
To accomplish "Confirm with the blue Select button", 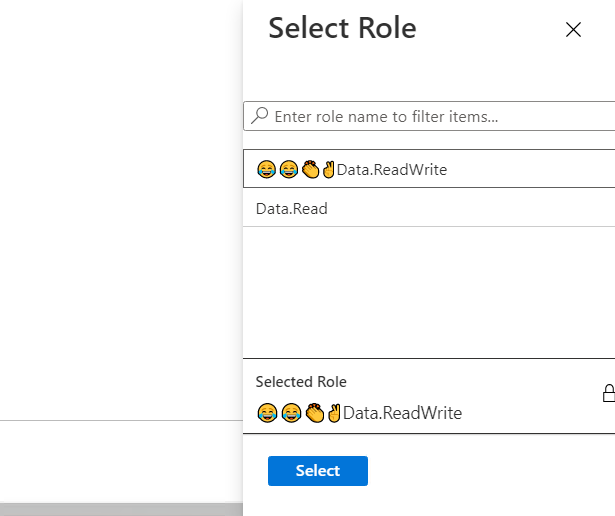I will click(x=318, y=471).
